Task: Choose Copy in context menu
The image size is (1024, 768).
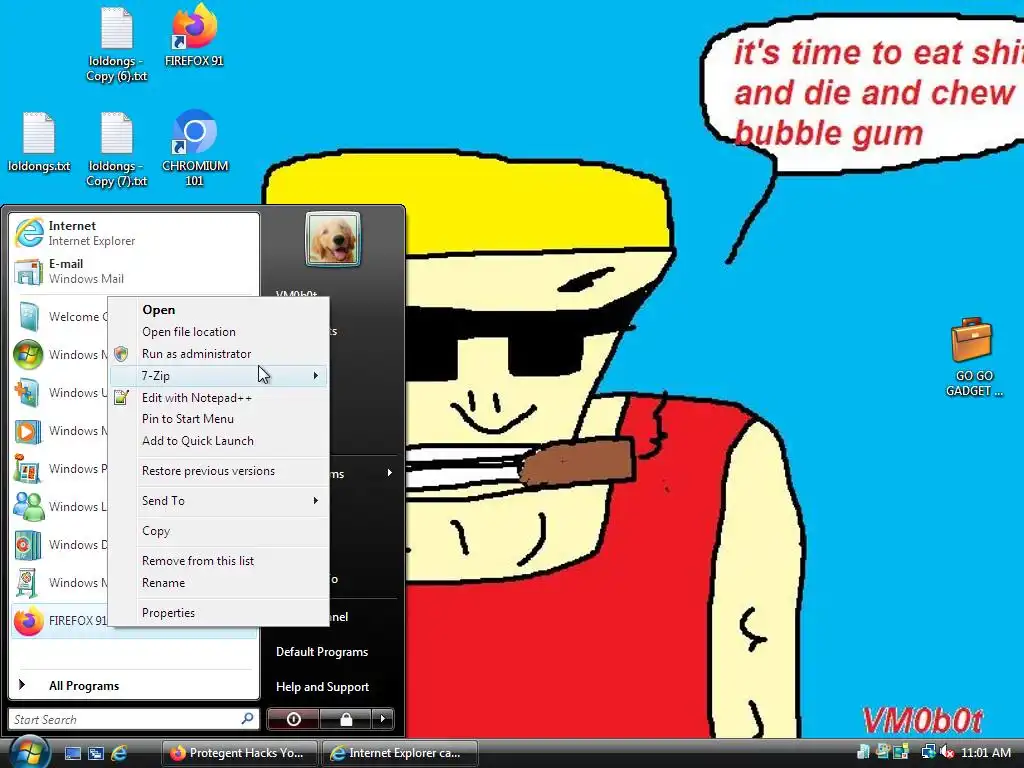Action: pyautogui.click(x=219, y=531)
